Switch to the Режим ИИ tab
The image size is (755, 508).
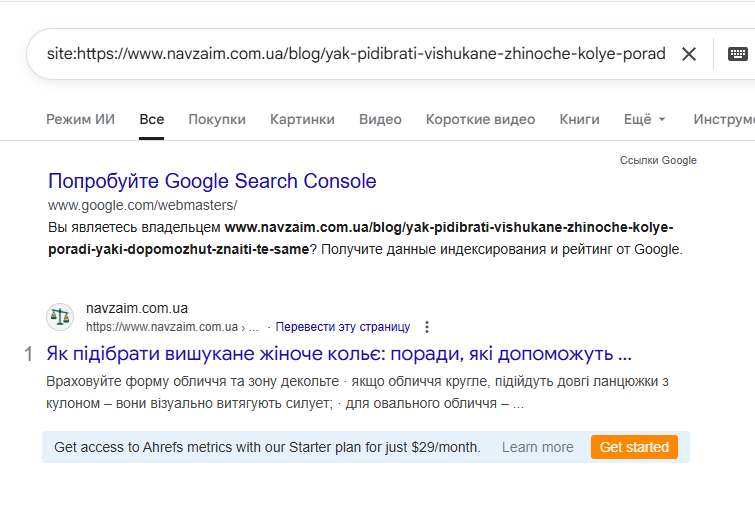pos(80,119)
